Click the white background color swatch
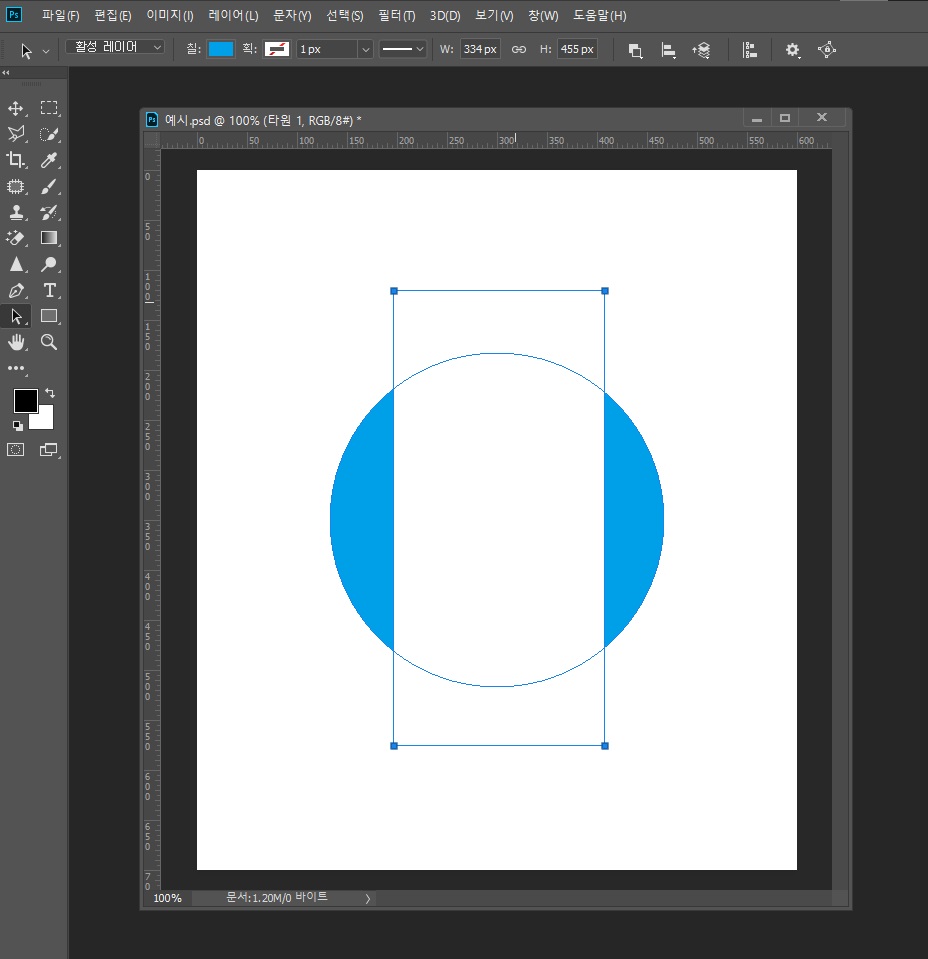 click(44, 419)
